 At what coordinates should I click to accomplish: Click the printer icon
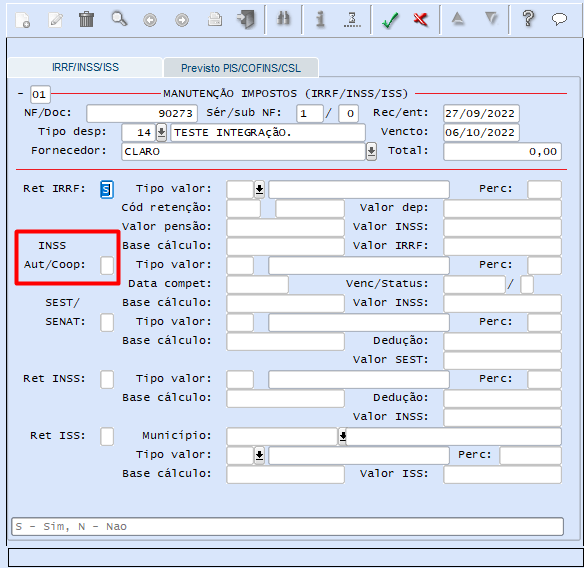click(215, 19)
